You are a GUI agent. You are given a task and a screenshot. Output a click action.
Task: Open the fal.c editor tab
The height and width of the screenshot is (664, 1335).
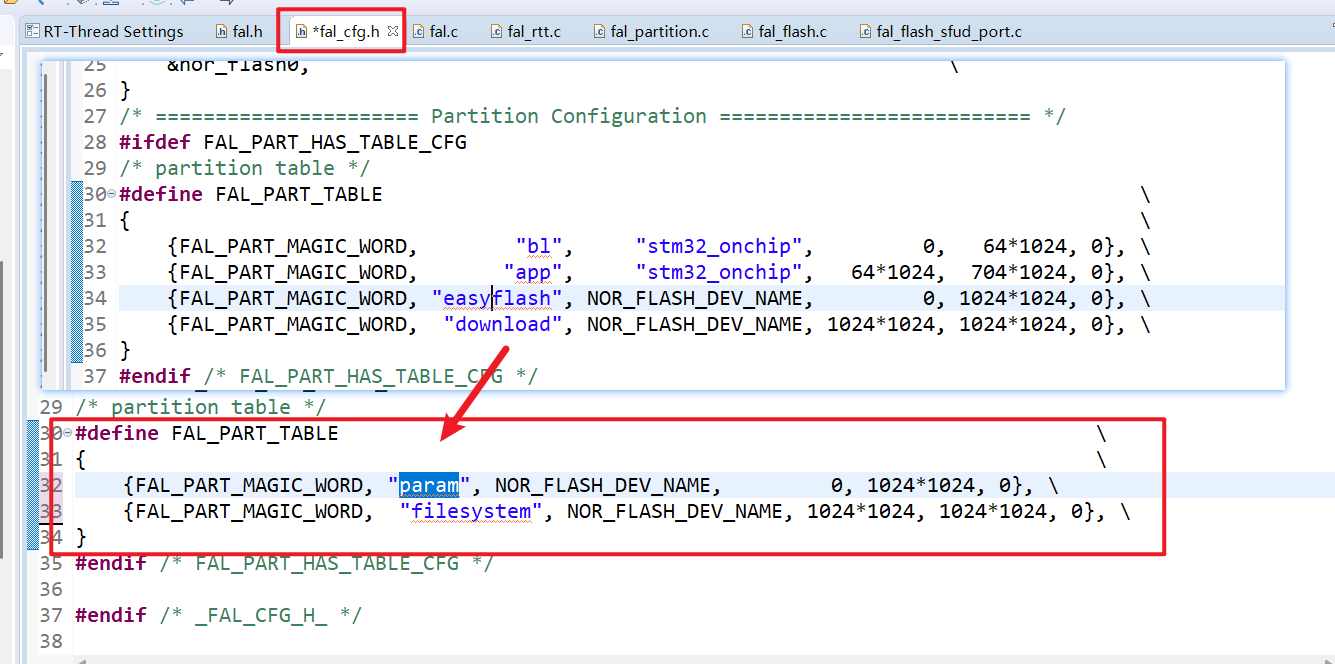tap(434, 31)
